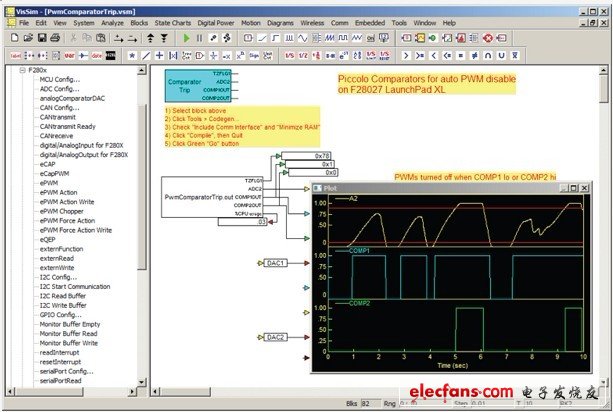Viewport: 613px width, 412px height.
Task: Select GPIO Config... in the tree
Action: 62,314
